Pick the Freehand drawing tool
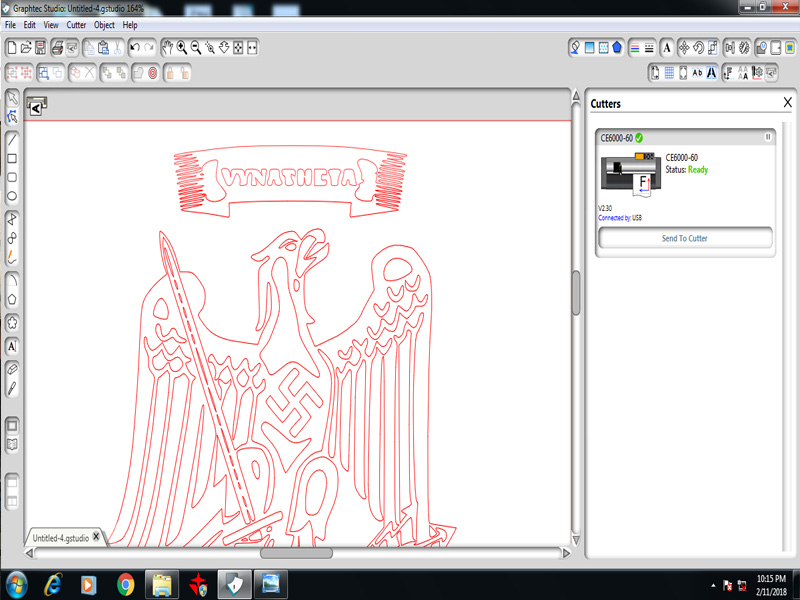The height and width of the screenshot is (600, 800). pyautogui.click(x=12, y=257)
